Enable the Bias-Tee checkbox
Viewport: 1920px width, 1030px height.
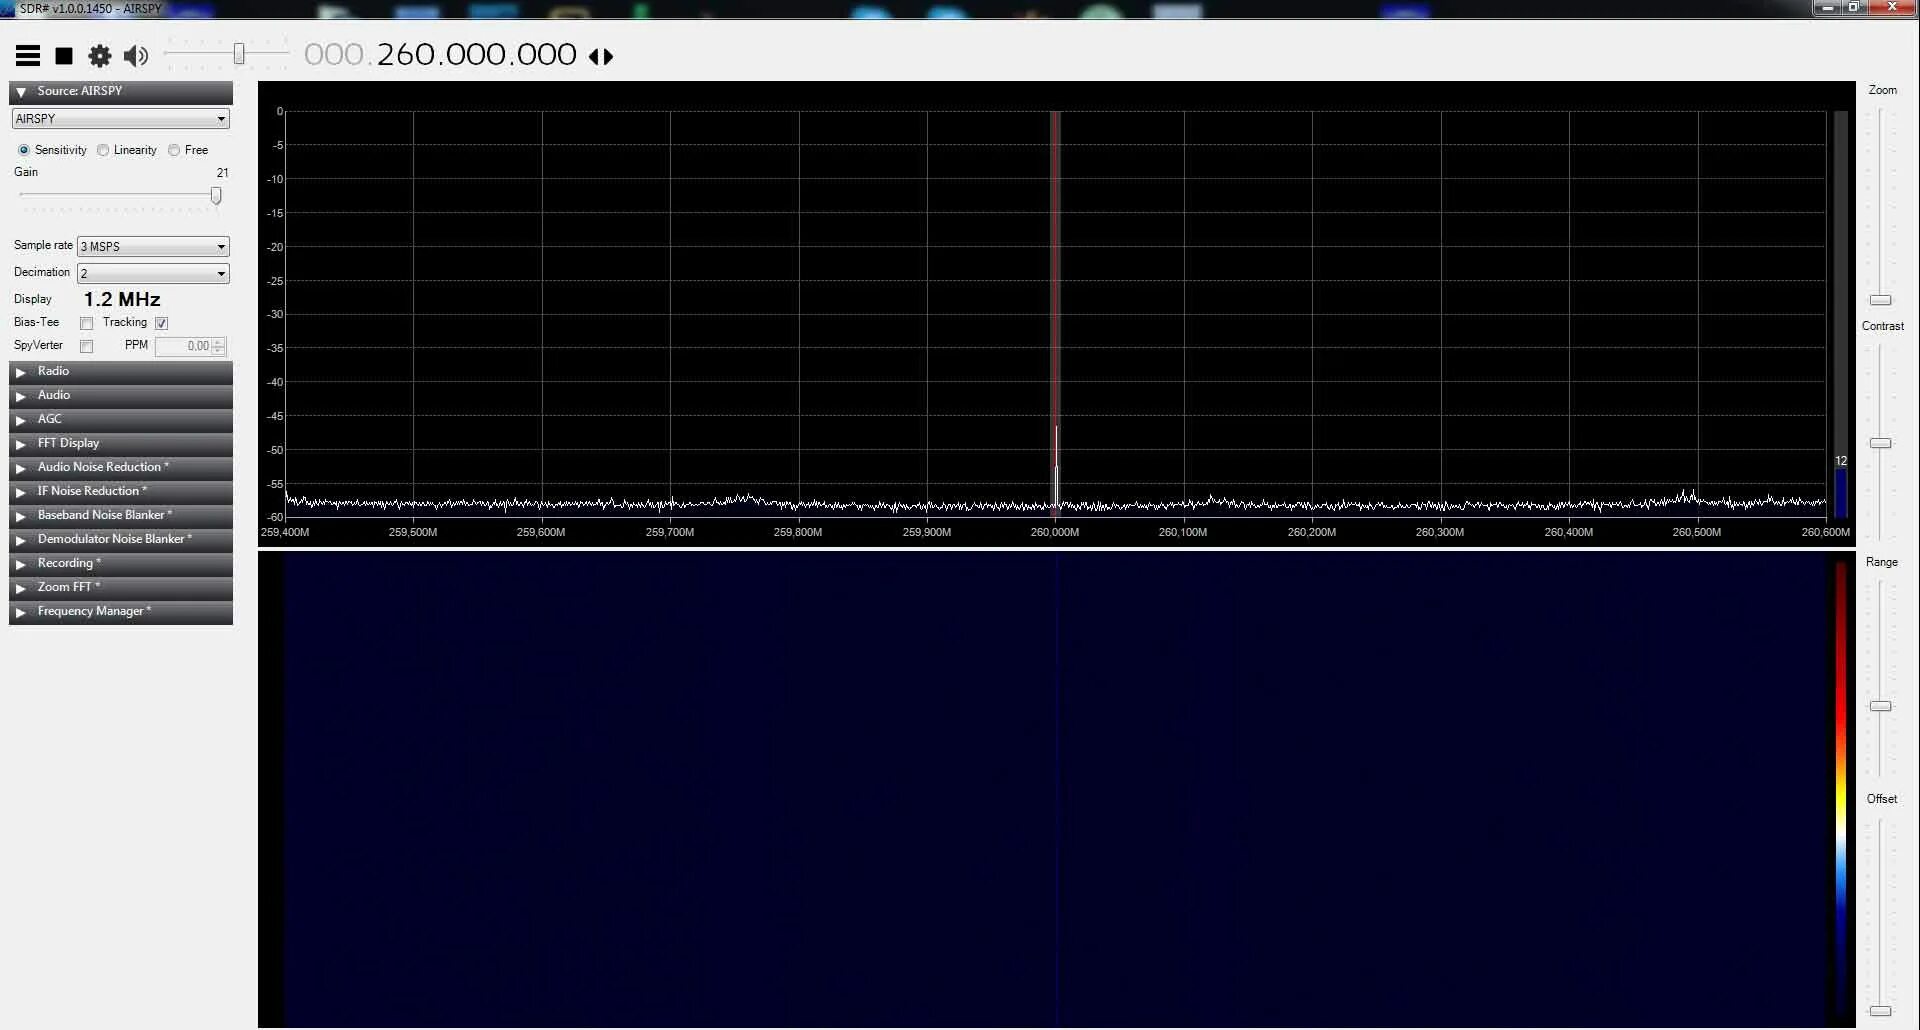(87, 323)
